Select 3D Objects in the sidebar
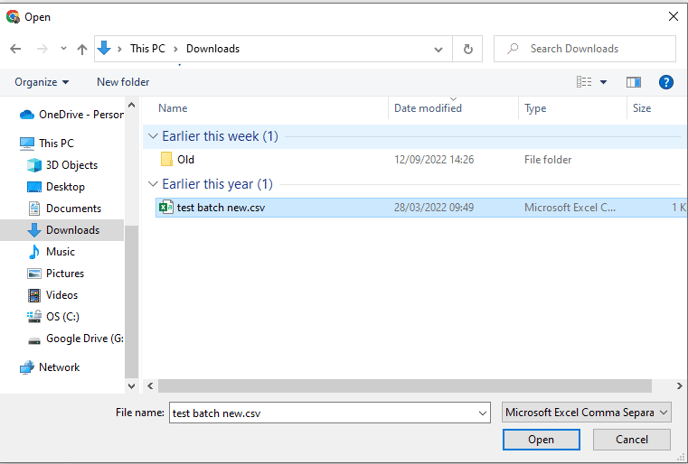 (71, 165)
